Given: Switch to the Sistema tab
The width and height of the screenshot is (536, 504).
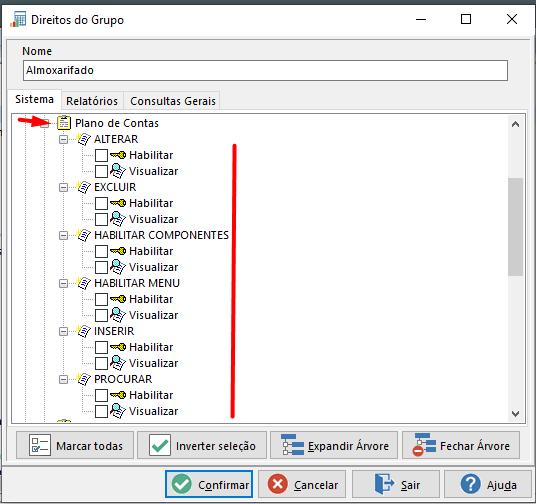Looking at the screenshot, I should click(x=35, y=99).
